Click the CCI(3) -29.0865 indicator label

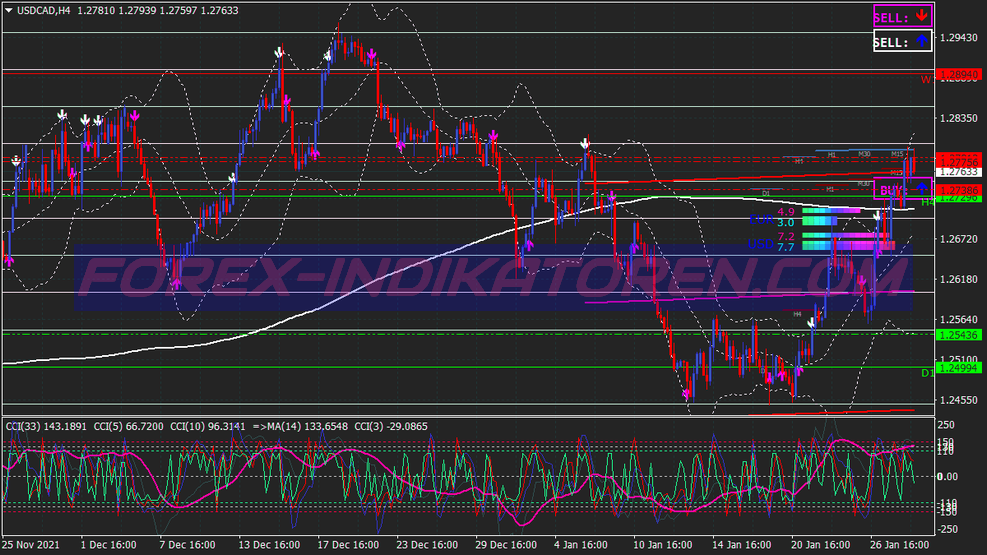[x=391, y=427]
